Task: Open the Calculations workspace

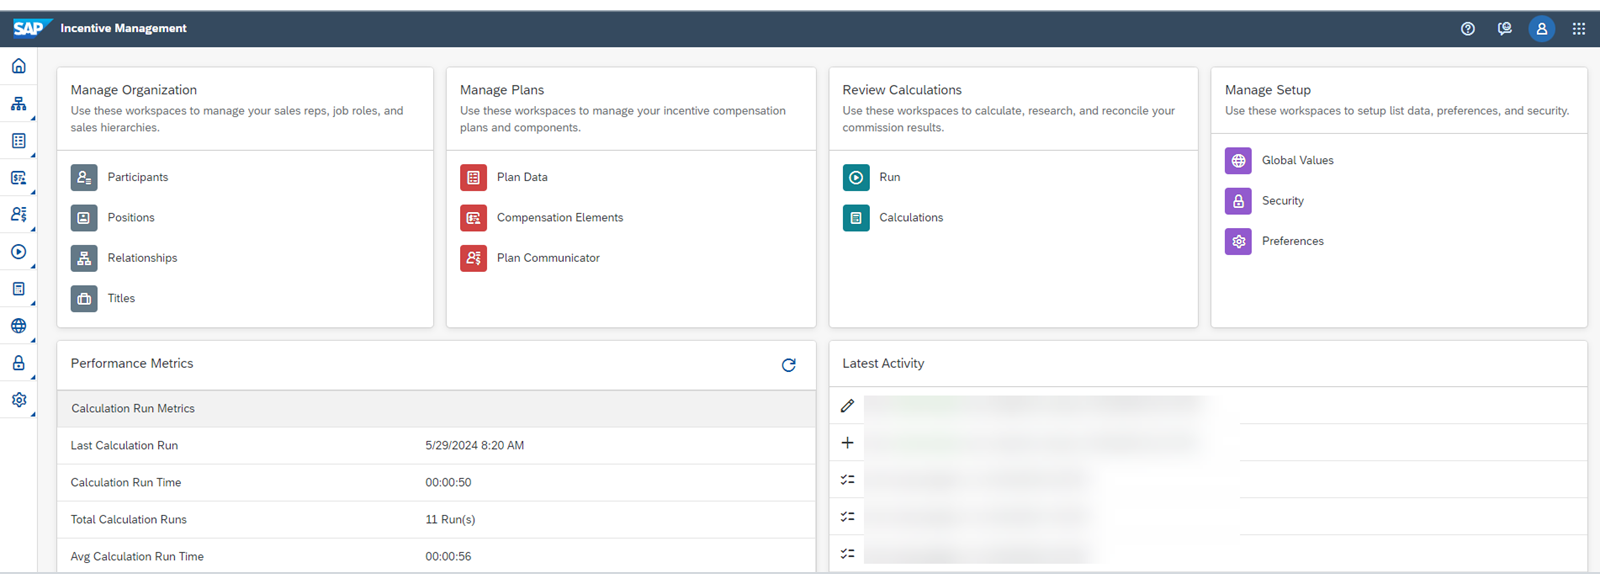Action: click(910, 218)
